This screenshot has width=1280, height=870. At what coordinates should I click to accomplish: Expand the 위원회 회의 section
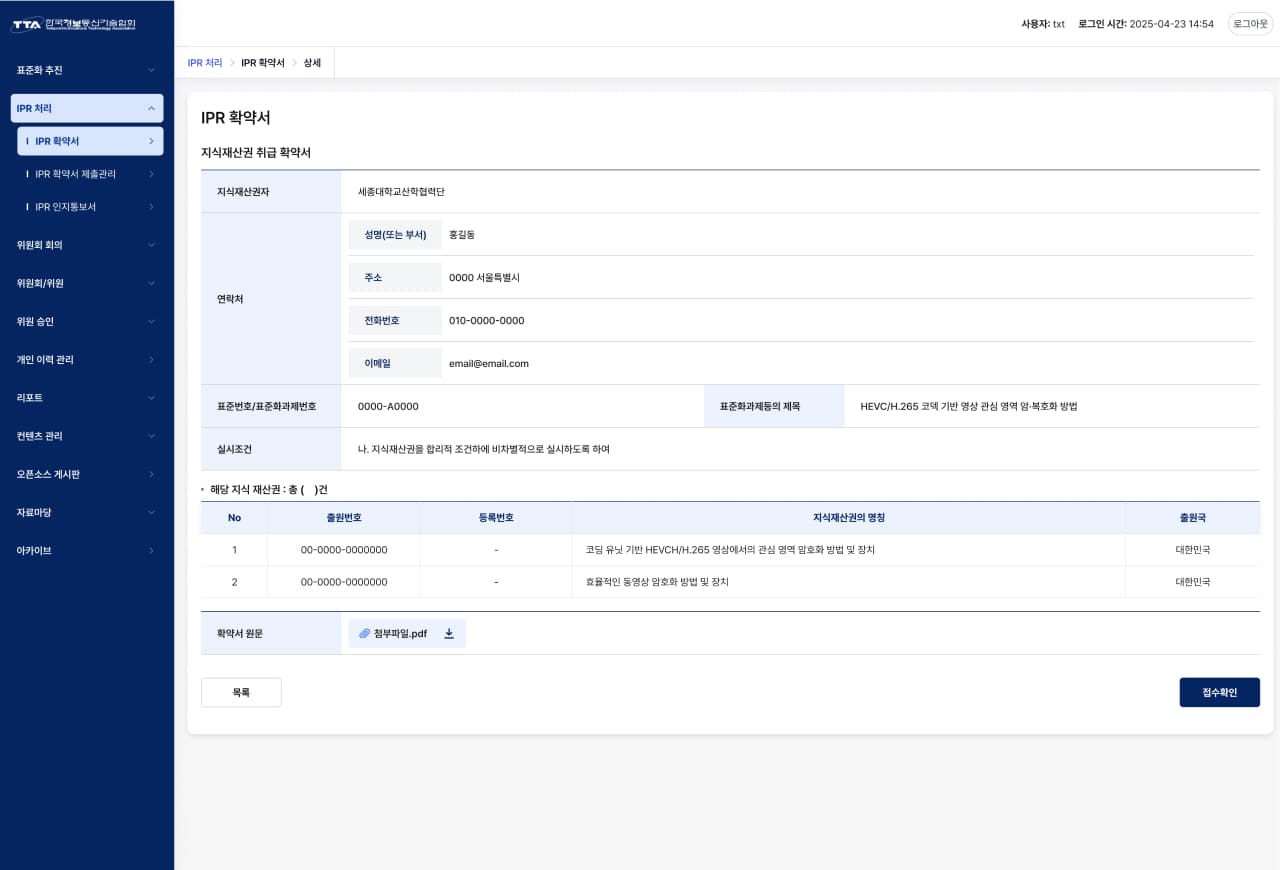[x=87, y=245]
